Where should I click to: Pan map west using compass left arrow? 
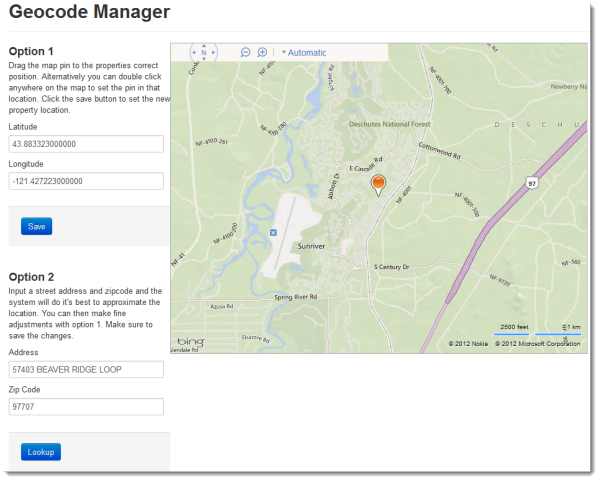tap(194, 52)
